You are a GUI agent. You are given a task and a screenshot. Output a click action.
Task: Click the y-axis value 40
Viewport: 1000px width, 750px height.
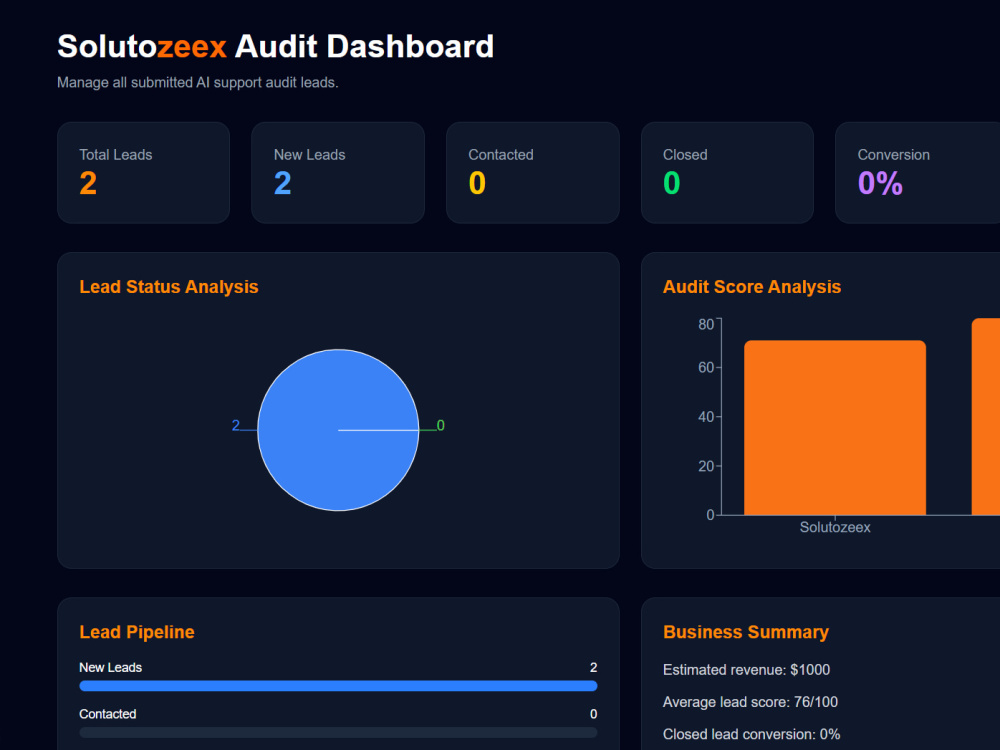pos(706,417)
